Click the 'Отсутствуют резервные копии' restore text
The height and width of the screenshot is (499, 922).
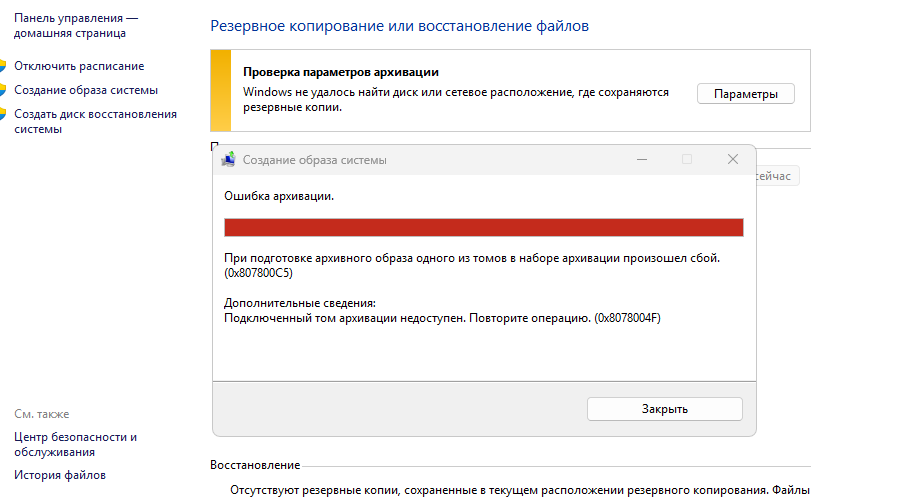[520, 490]
